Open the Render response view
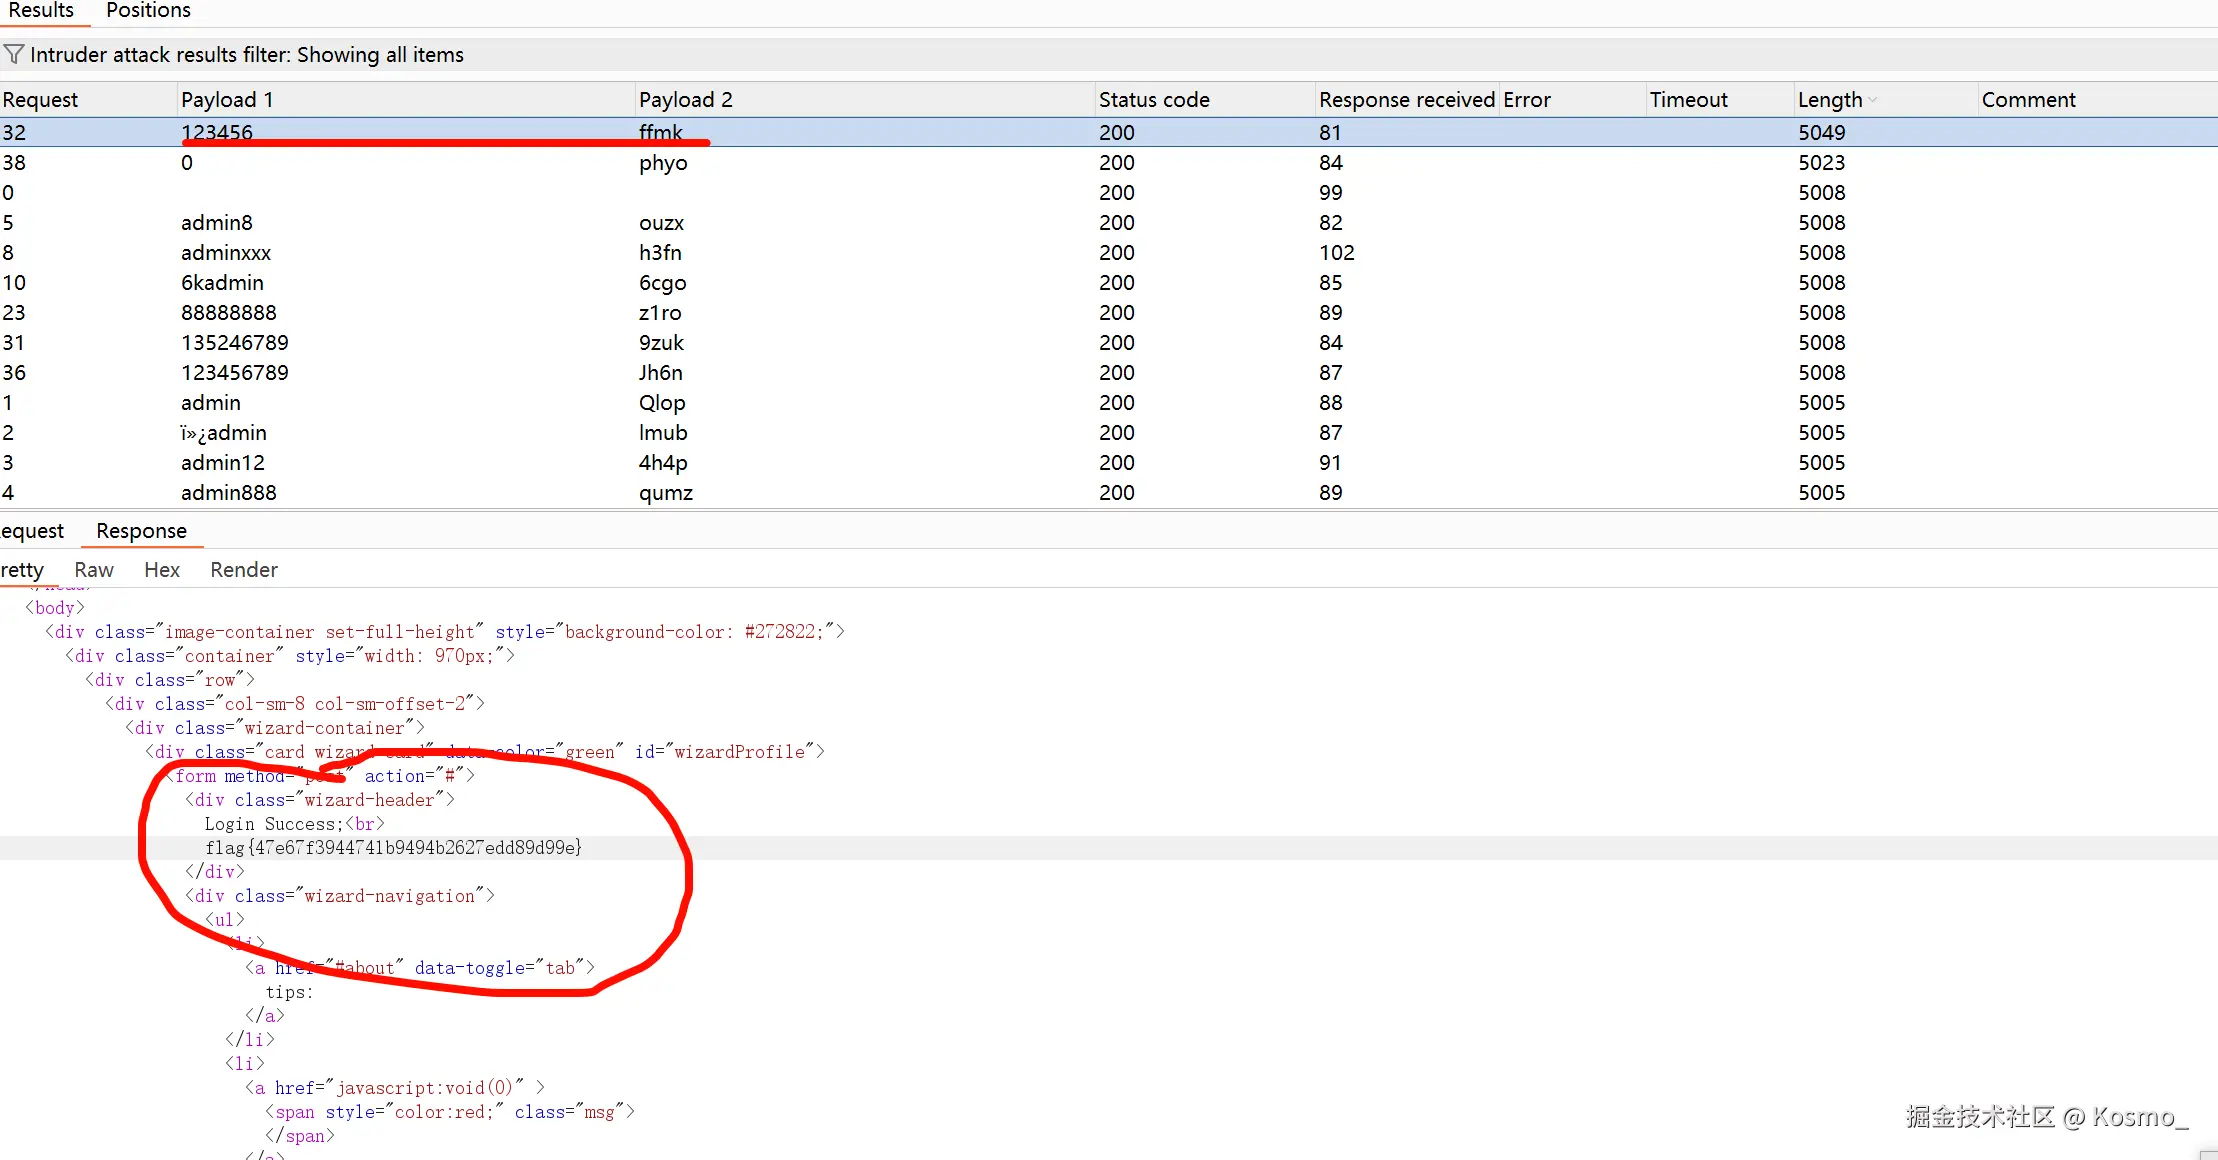This screenshot has width=2218, height=1160. [x=243, y=570]
